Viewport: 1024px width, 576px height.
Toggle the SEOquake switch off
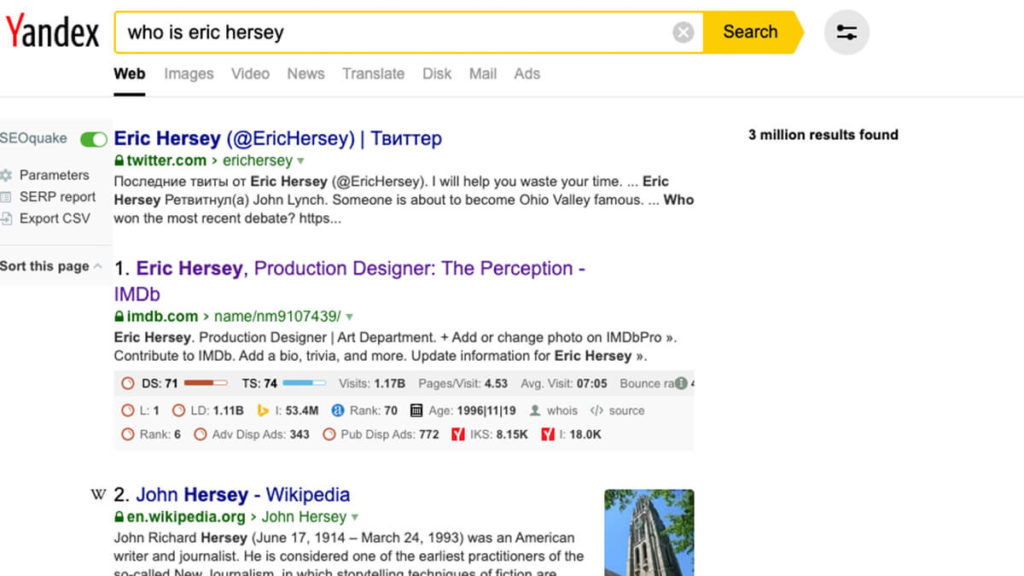pos(93,139)
